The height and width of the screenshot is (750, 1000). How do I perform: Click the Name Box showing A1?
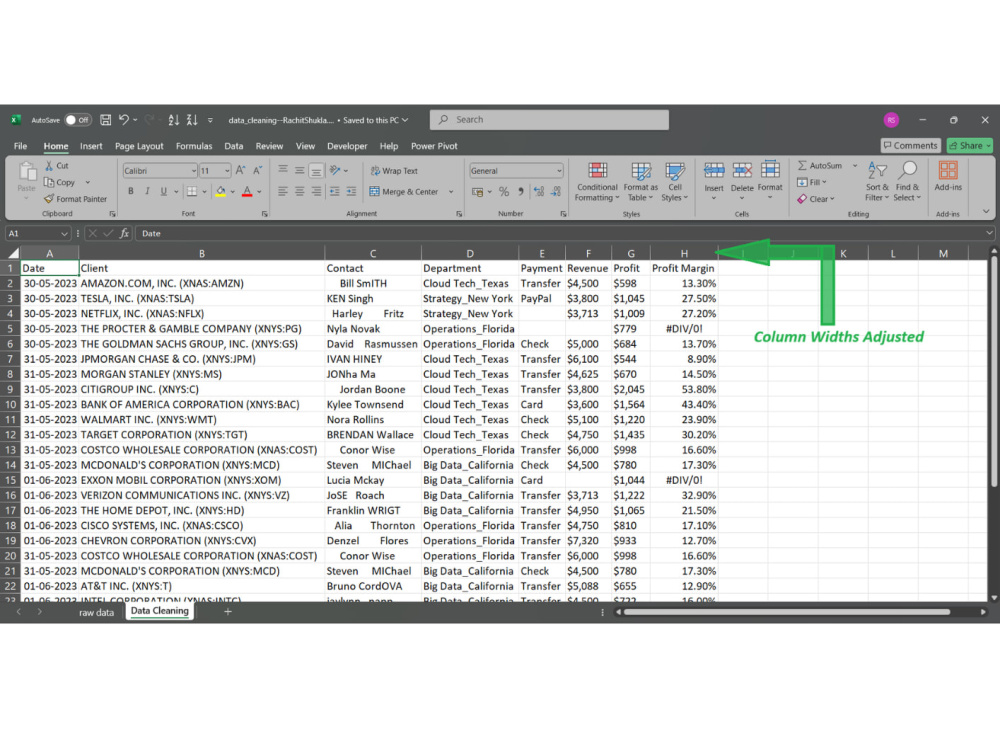point(37,233)
